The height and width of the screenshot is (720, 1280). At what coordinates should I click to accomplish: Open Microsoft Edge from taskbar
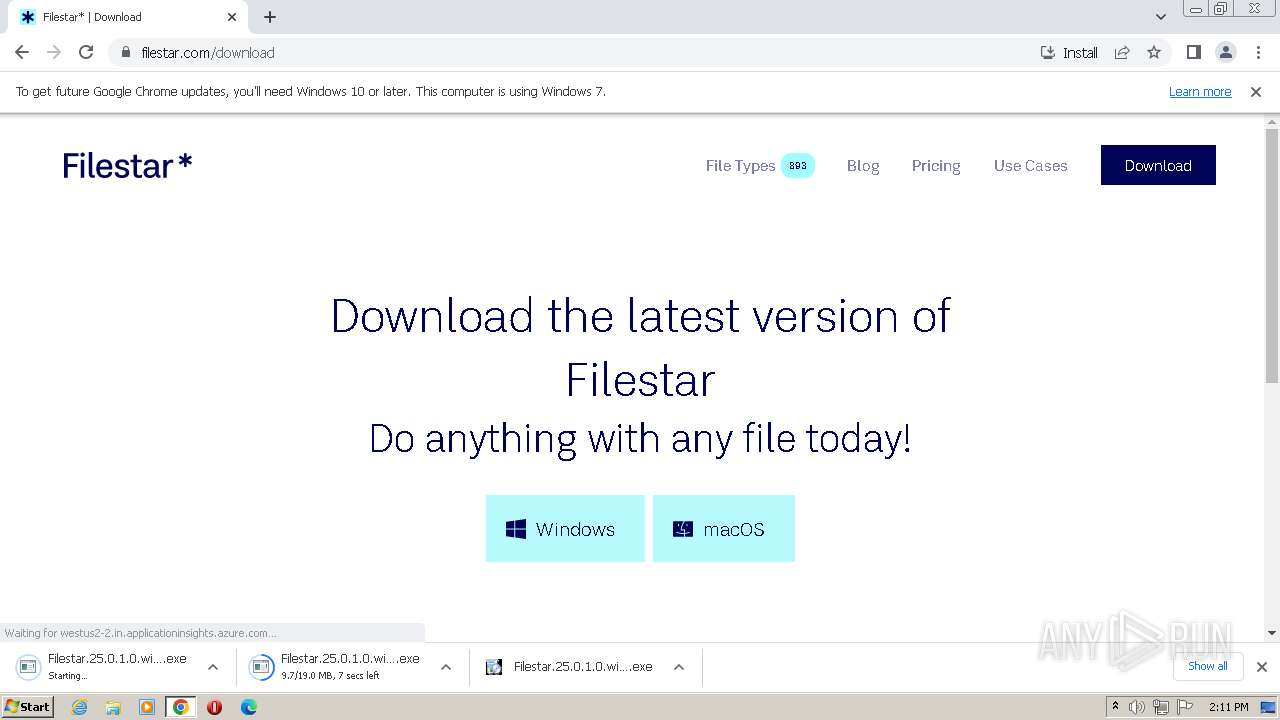pos(248,707)
